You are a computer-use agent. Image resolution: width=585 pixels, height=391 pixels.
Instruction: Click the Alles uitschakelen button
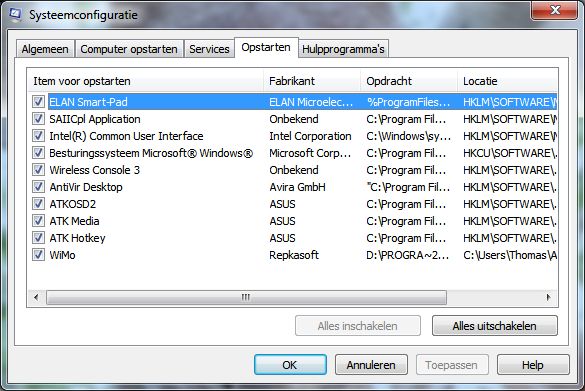495,326
